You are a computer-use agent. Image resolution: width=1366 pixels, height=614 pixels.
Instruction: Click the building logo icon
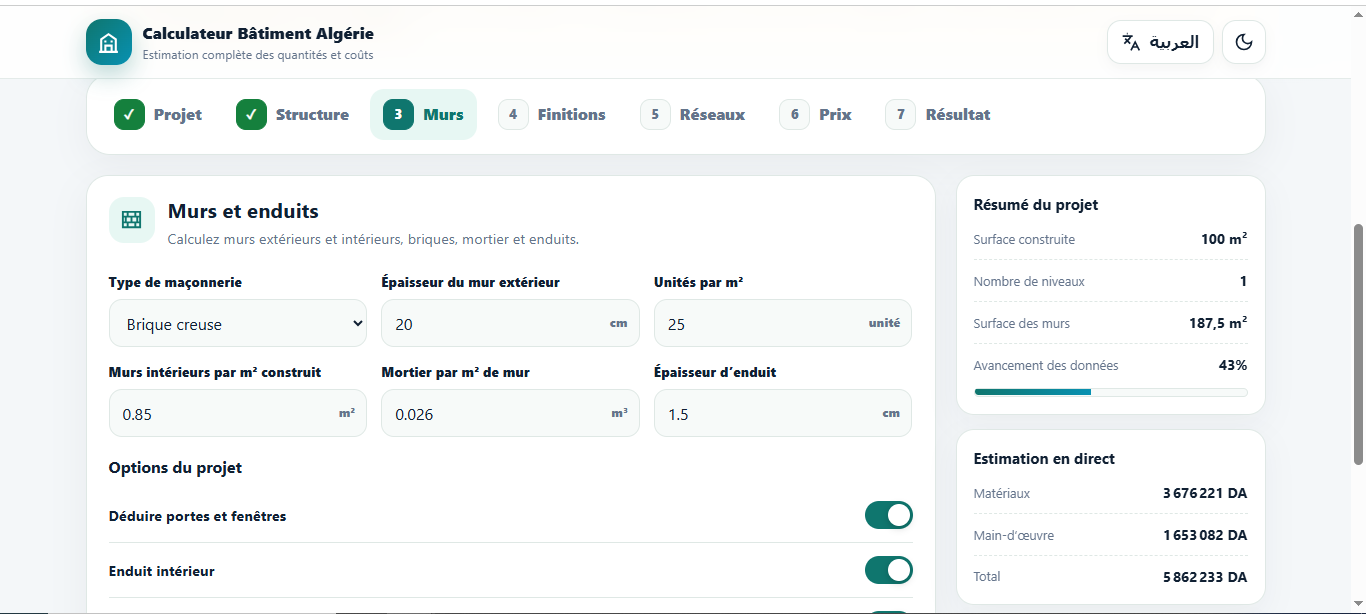(108, 42)
